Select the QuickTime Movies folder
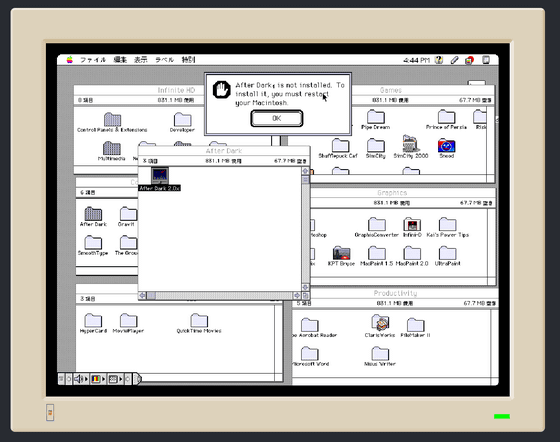Screen dimensions: 560x442 click(199, 323)
